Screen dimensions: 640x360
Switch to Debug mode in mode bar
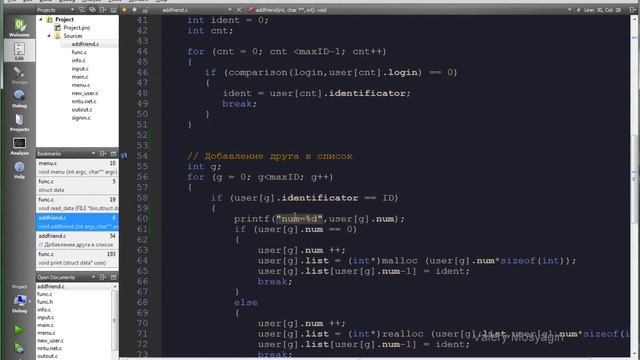click(x=19, y=98)
